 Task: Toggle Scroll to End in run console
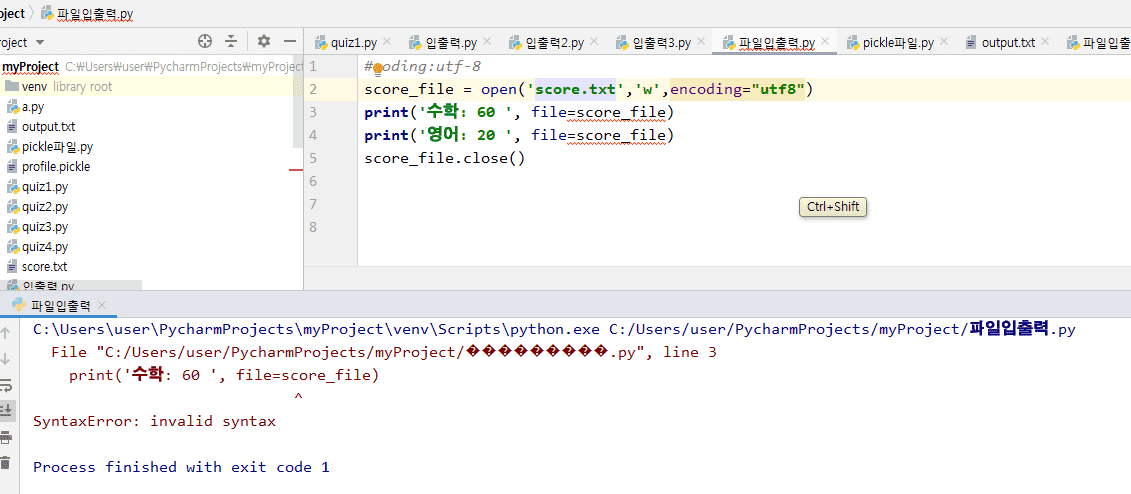pyautogui.click(x=6, y=410)
